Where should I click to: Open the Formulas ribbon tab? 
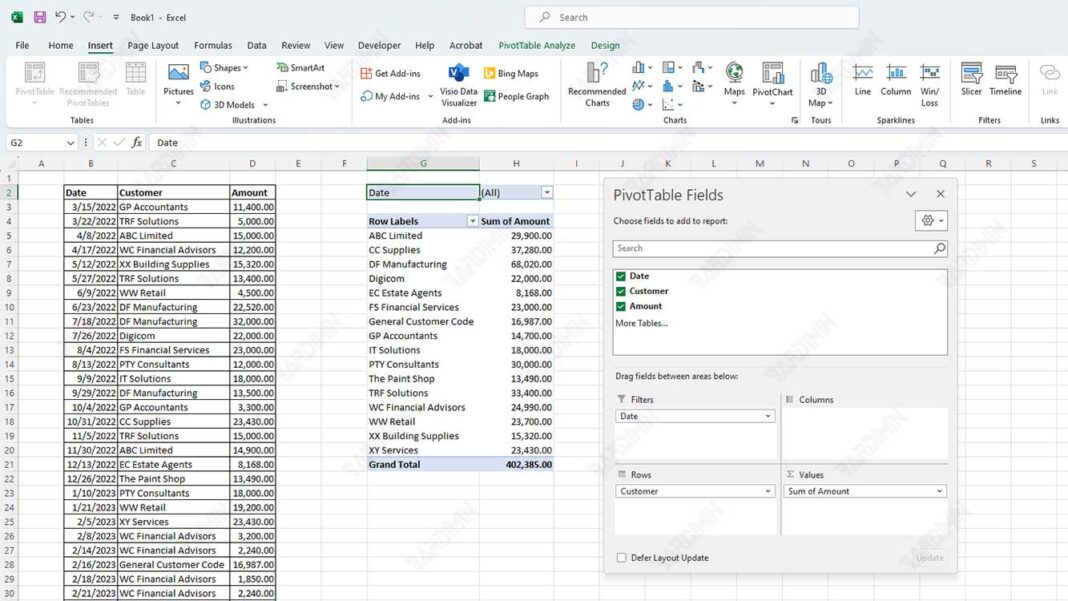[213, 45]
